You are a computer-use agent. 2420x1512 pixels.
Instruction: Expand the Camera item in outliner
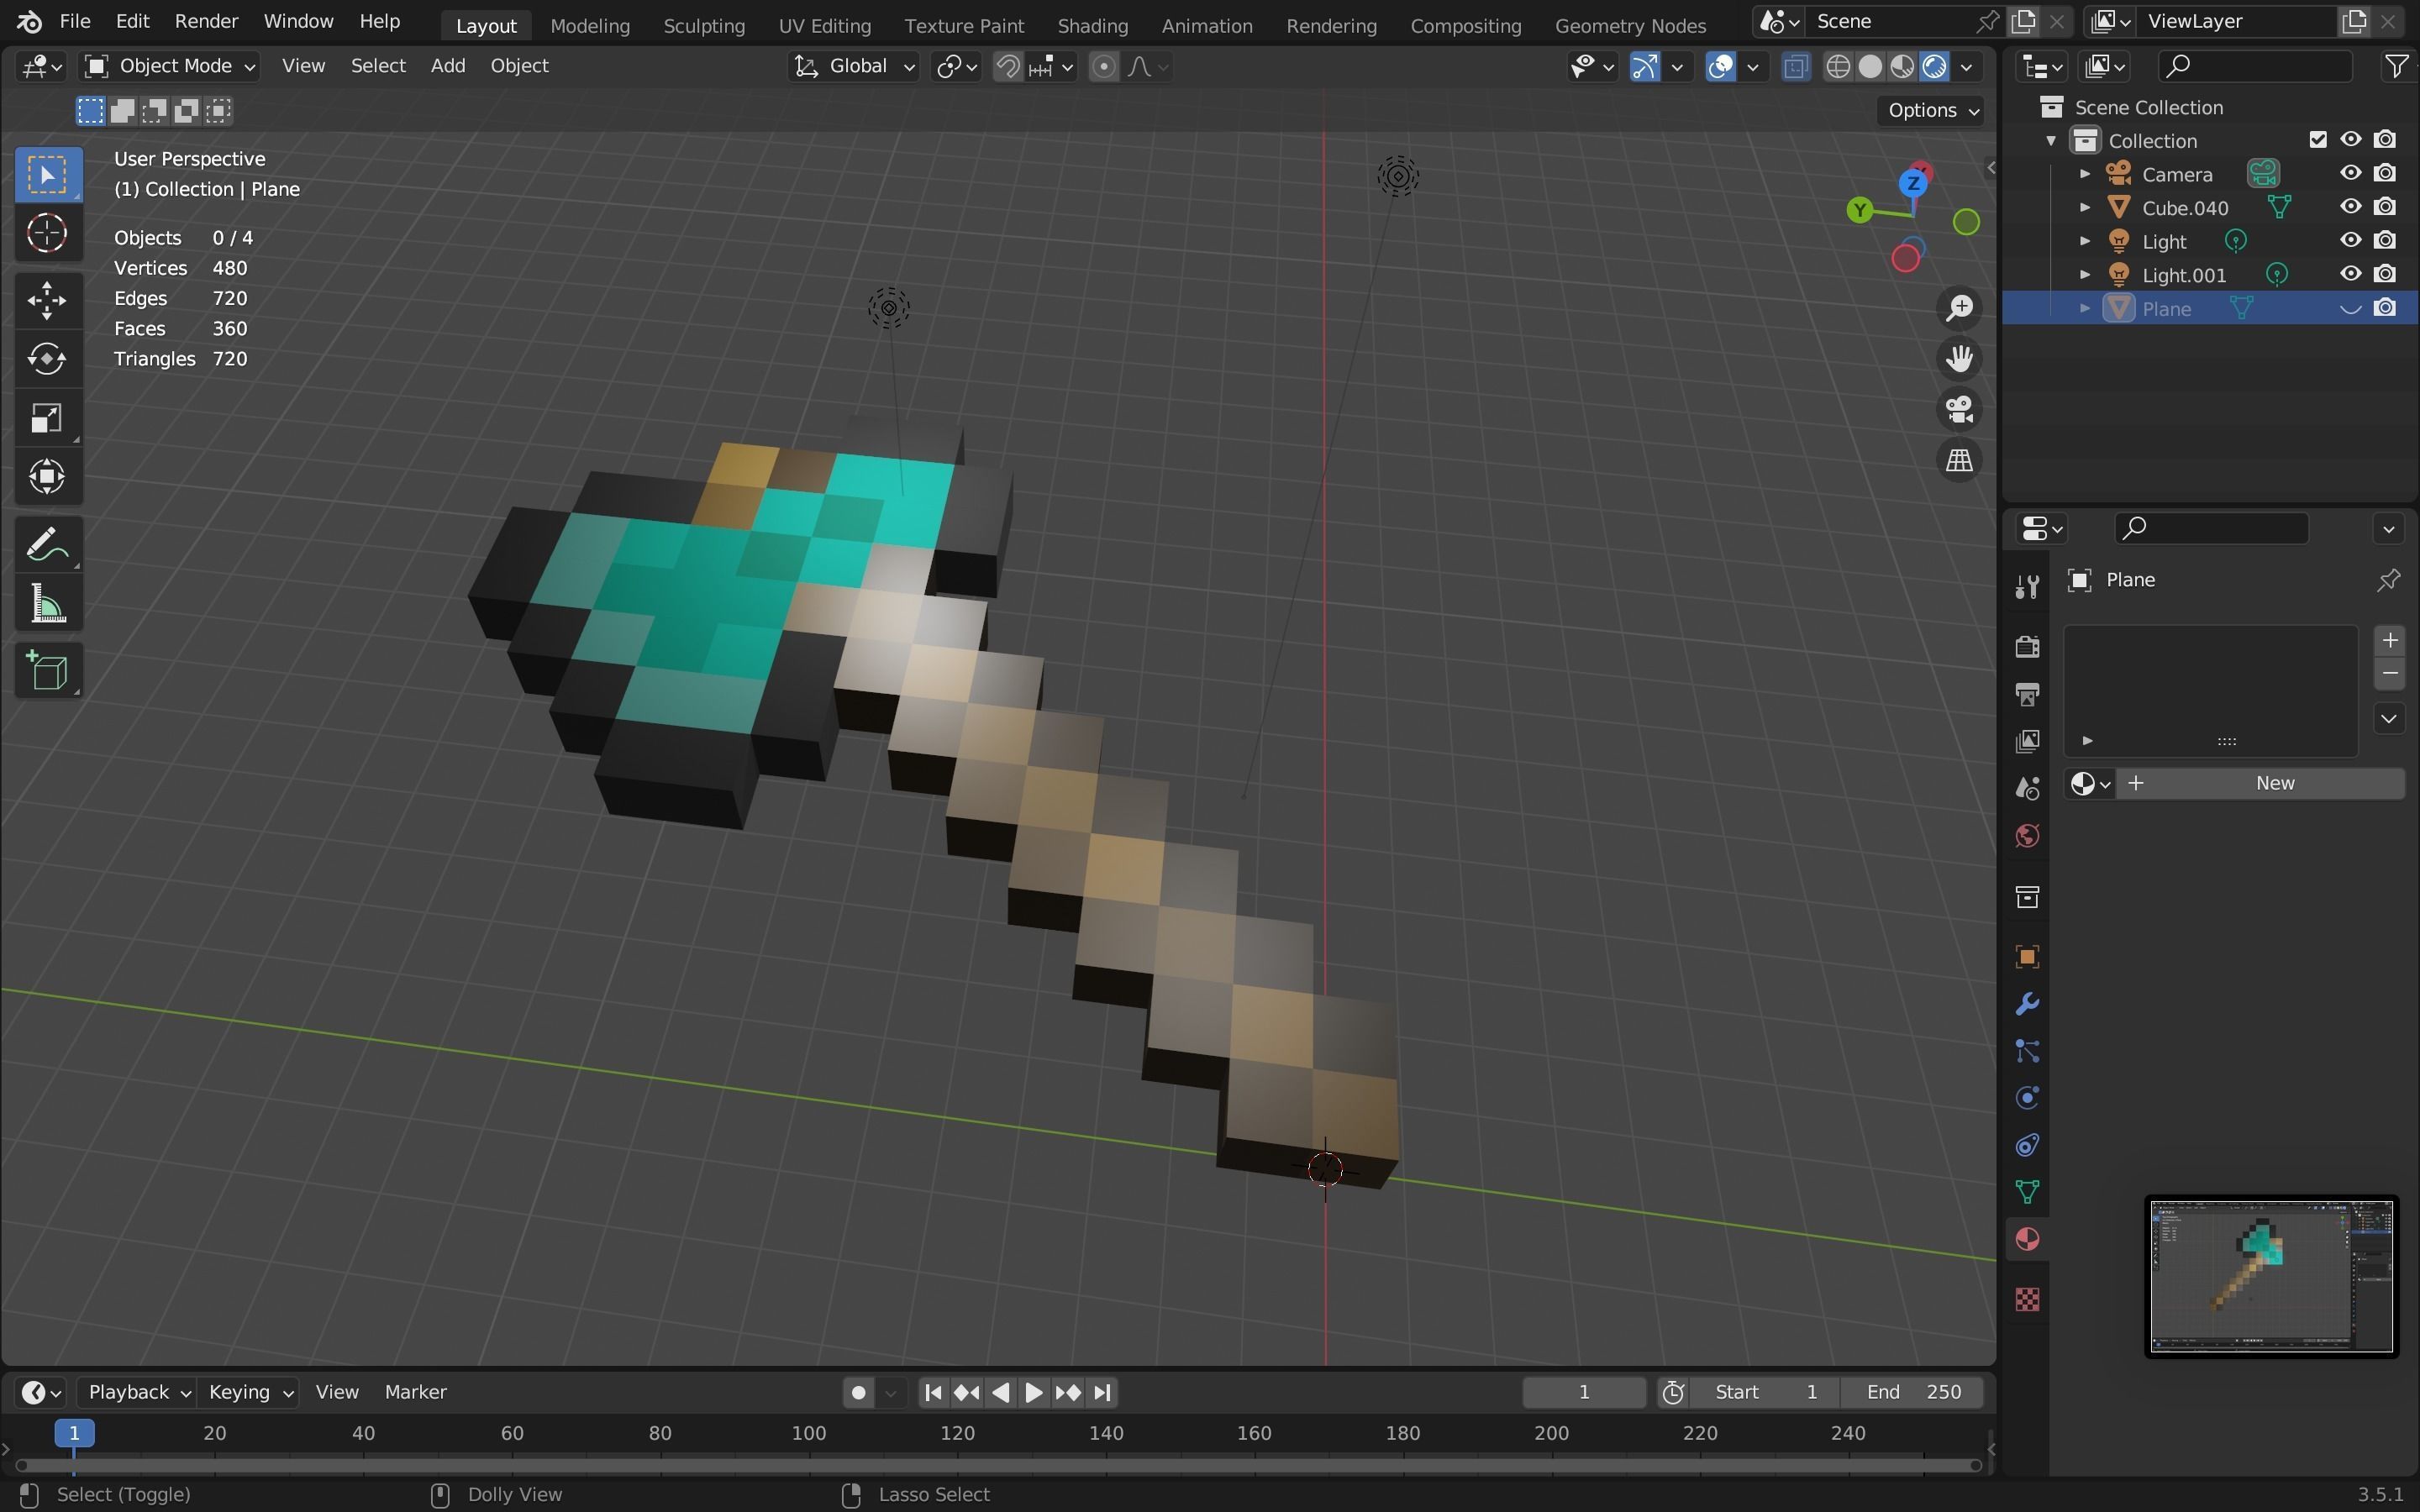pos(2085,174)
